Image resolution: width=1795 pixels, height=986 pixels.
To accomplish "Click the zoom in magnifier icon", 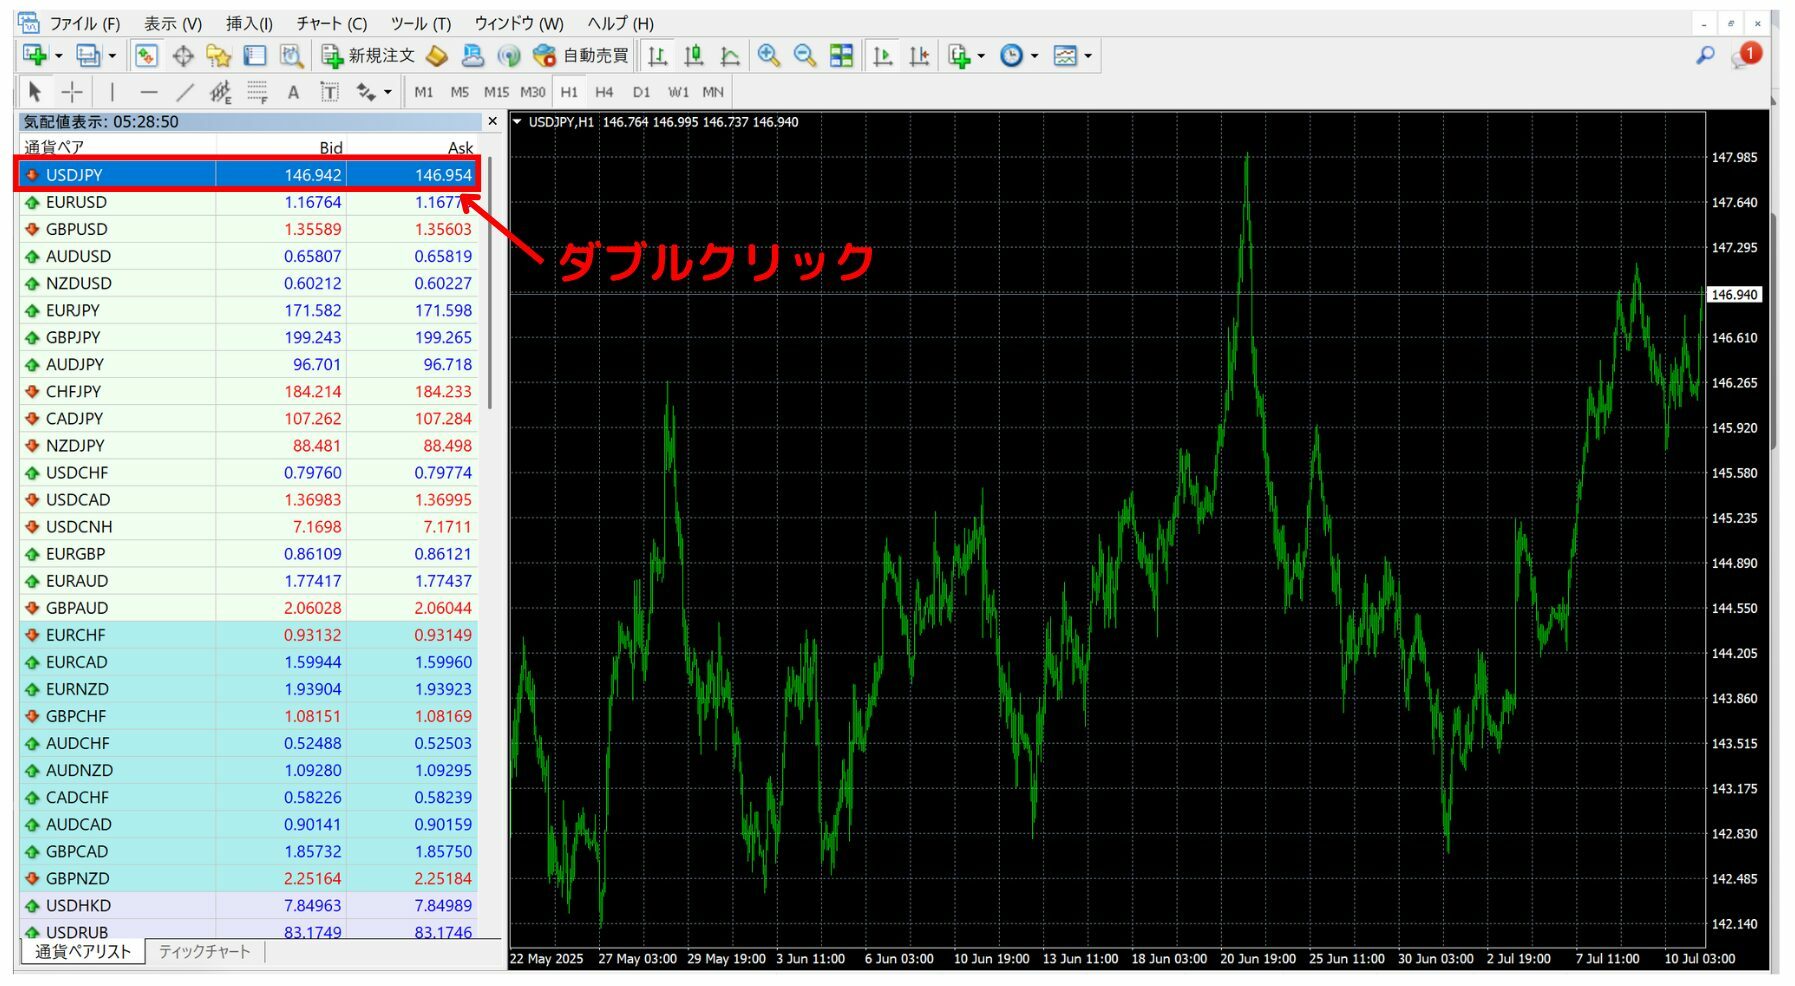I will [x=768, y=56].
